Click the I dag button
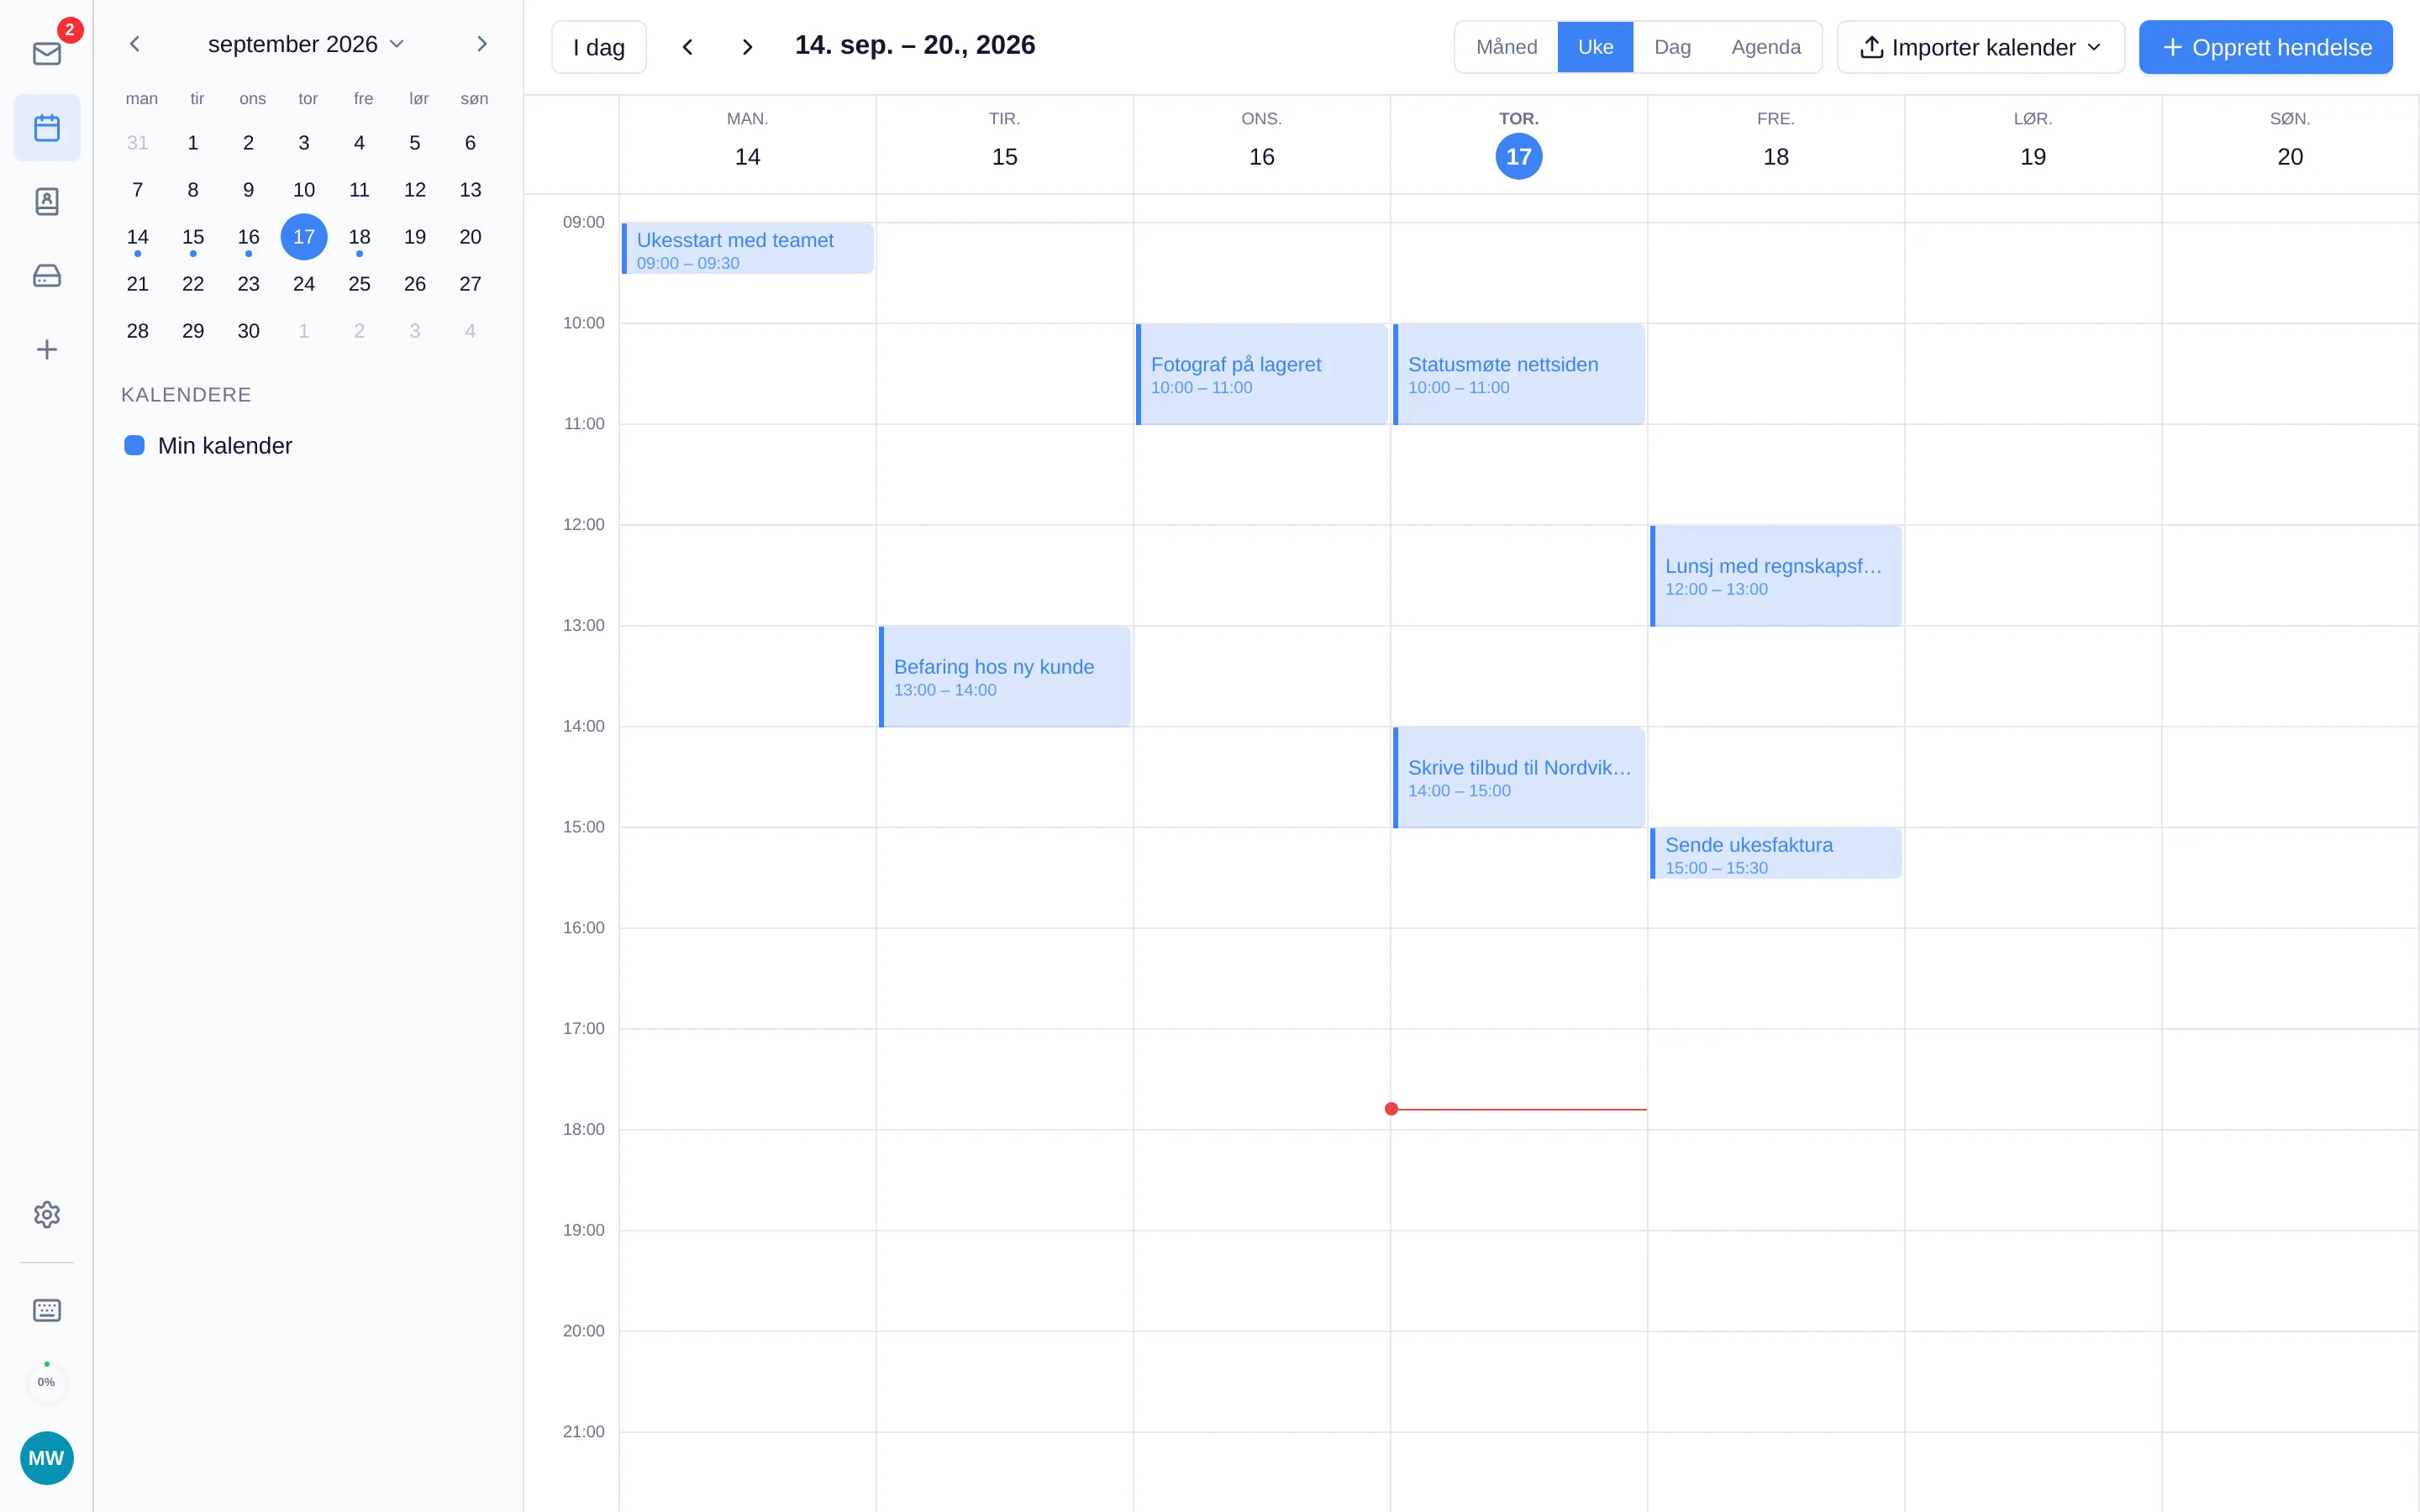The image size is (2420, 1512). (x=599, y=47)
